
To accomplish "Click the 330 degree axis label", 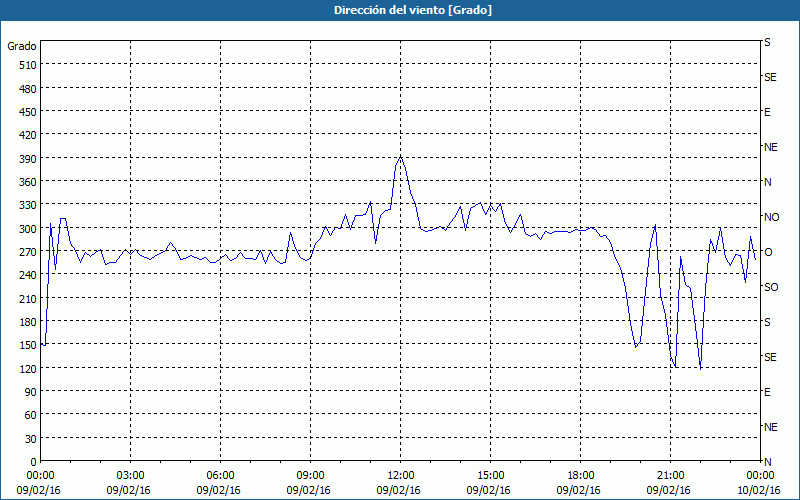I will 28,206.
